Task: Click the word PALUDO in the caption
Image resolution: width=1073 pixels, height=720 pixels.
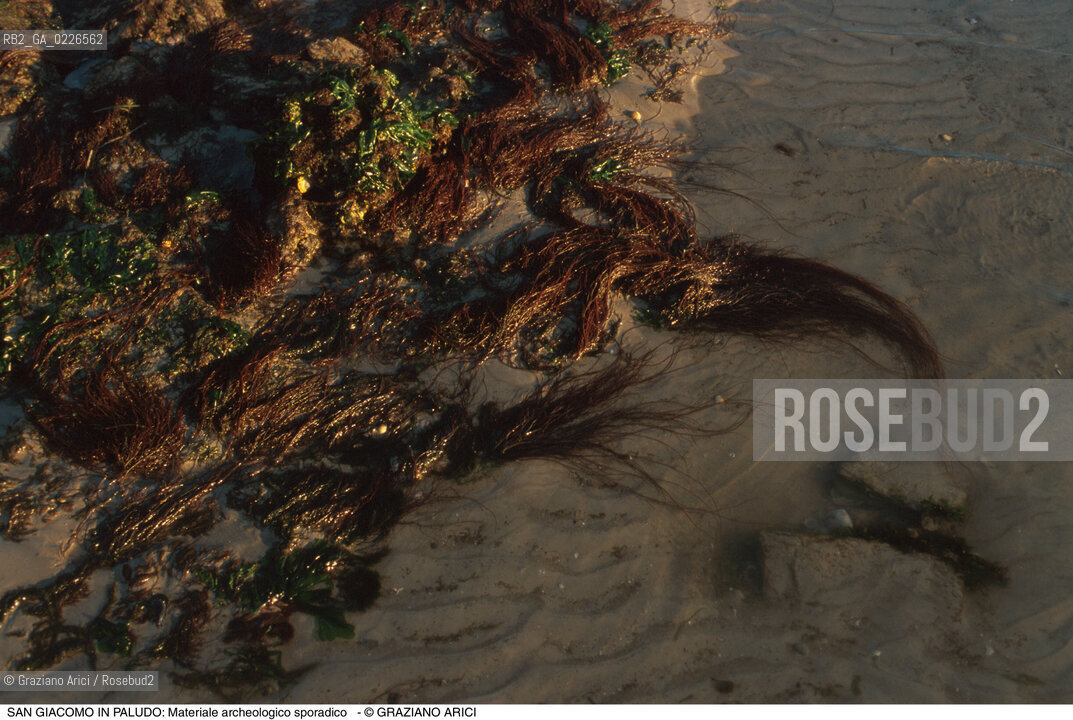Action: coord(140,712)
